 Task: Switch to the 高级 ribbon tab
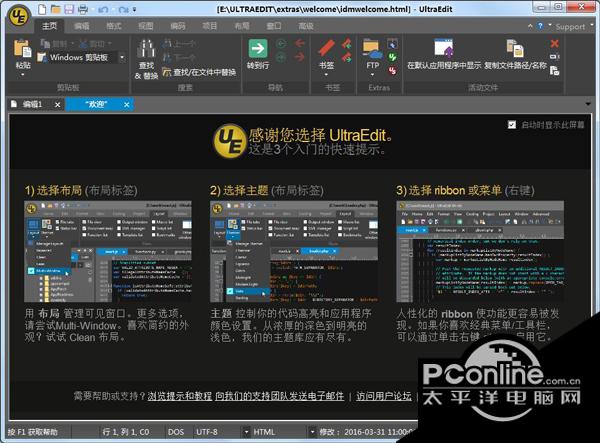click(x=305, y=26)
